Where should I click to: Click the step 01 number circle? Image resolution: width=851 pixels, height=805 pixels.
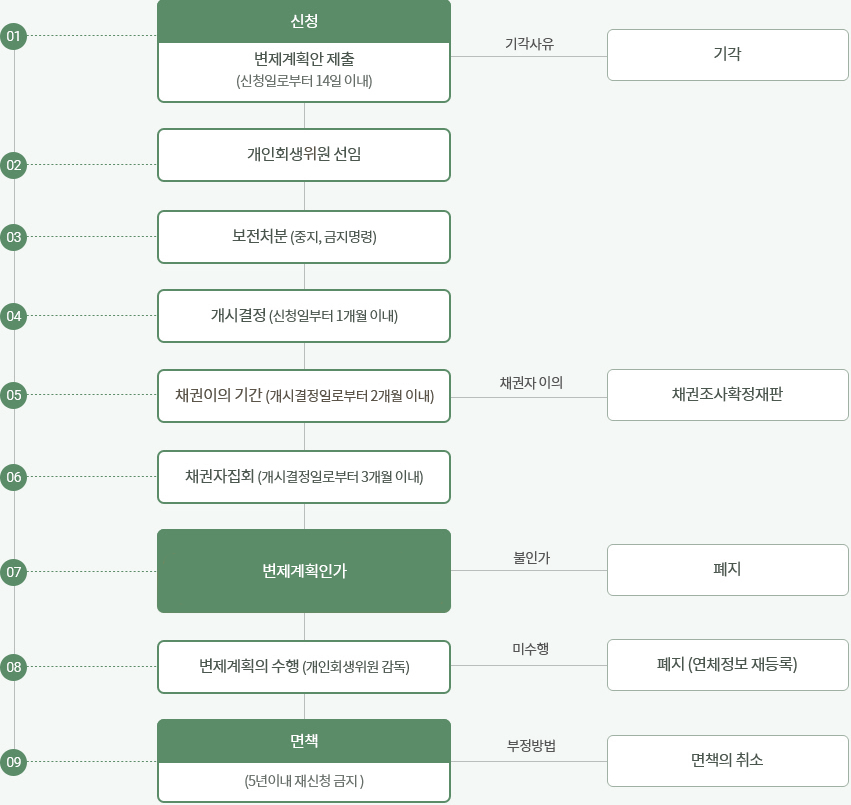point(14,37)
